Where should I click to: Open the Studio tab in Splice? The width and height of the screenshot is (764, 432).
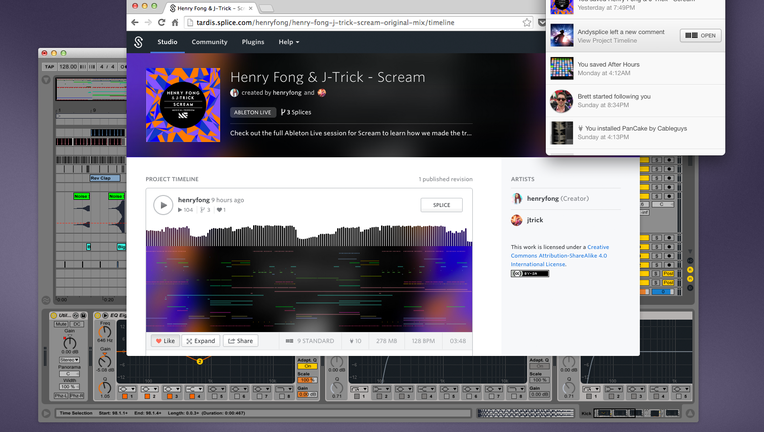167,42
